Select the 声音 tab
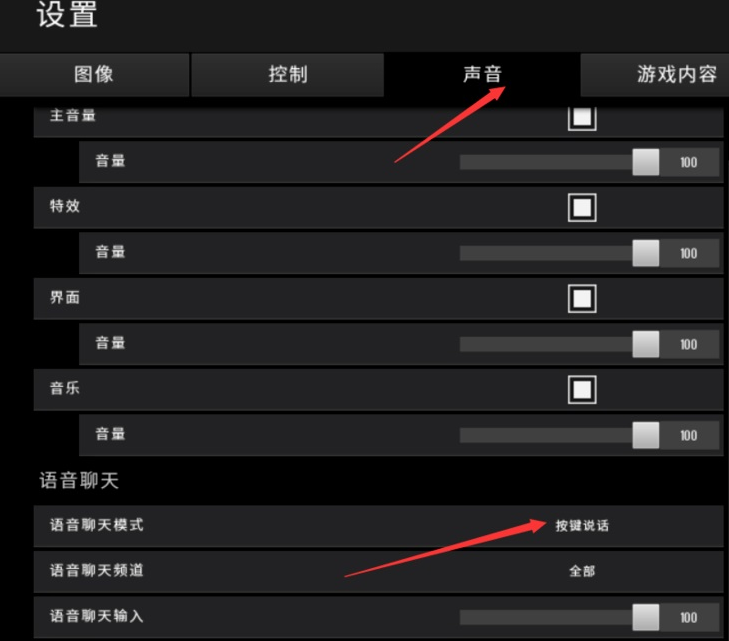 [x=482, y=74]
